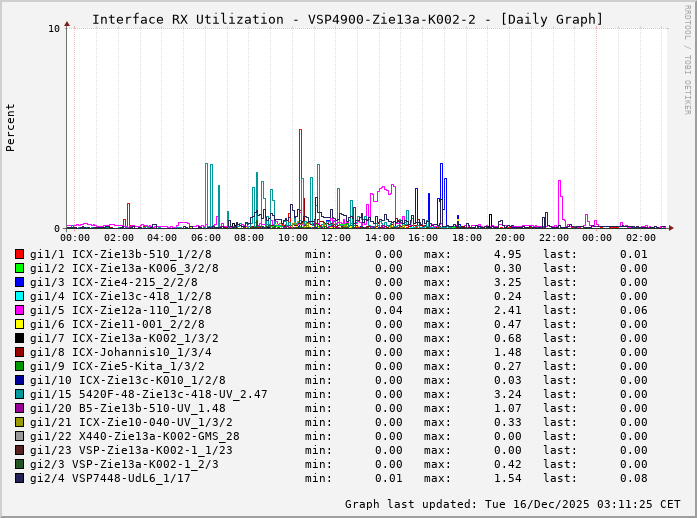Image resolution: width=697 pixels, height=518 pixels.
Task: Click the RRDTOOL / TOBI OETIKER watermark
Action: pyautogui.click(x=687, y=58)
